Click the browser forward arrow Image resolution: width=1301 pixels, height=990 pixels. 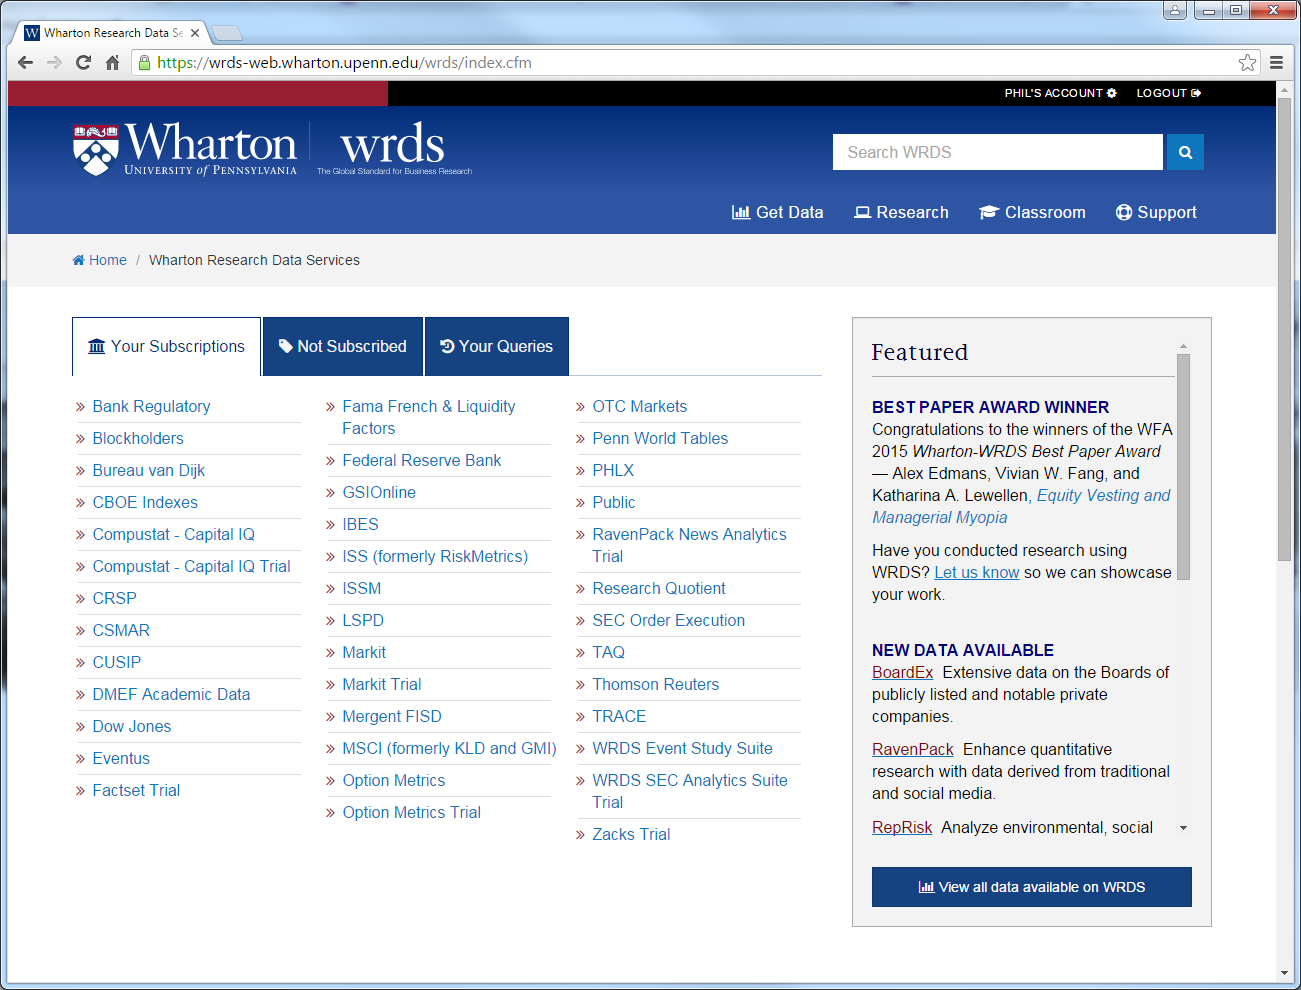coord(55,62)
